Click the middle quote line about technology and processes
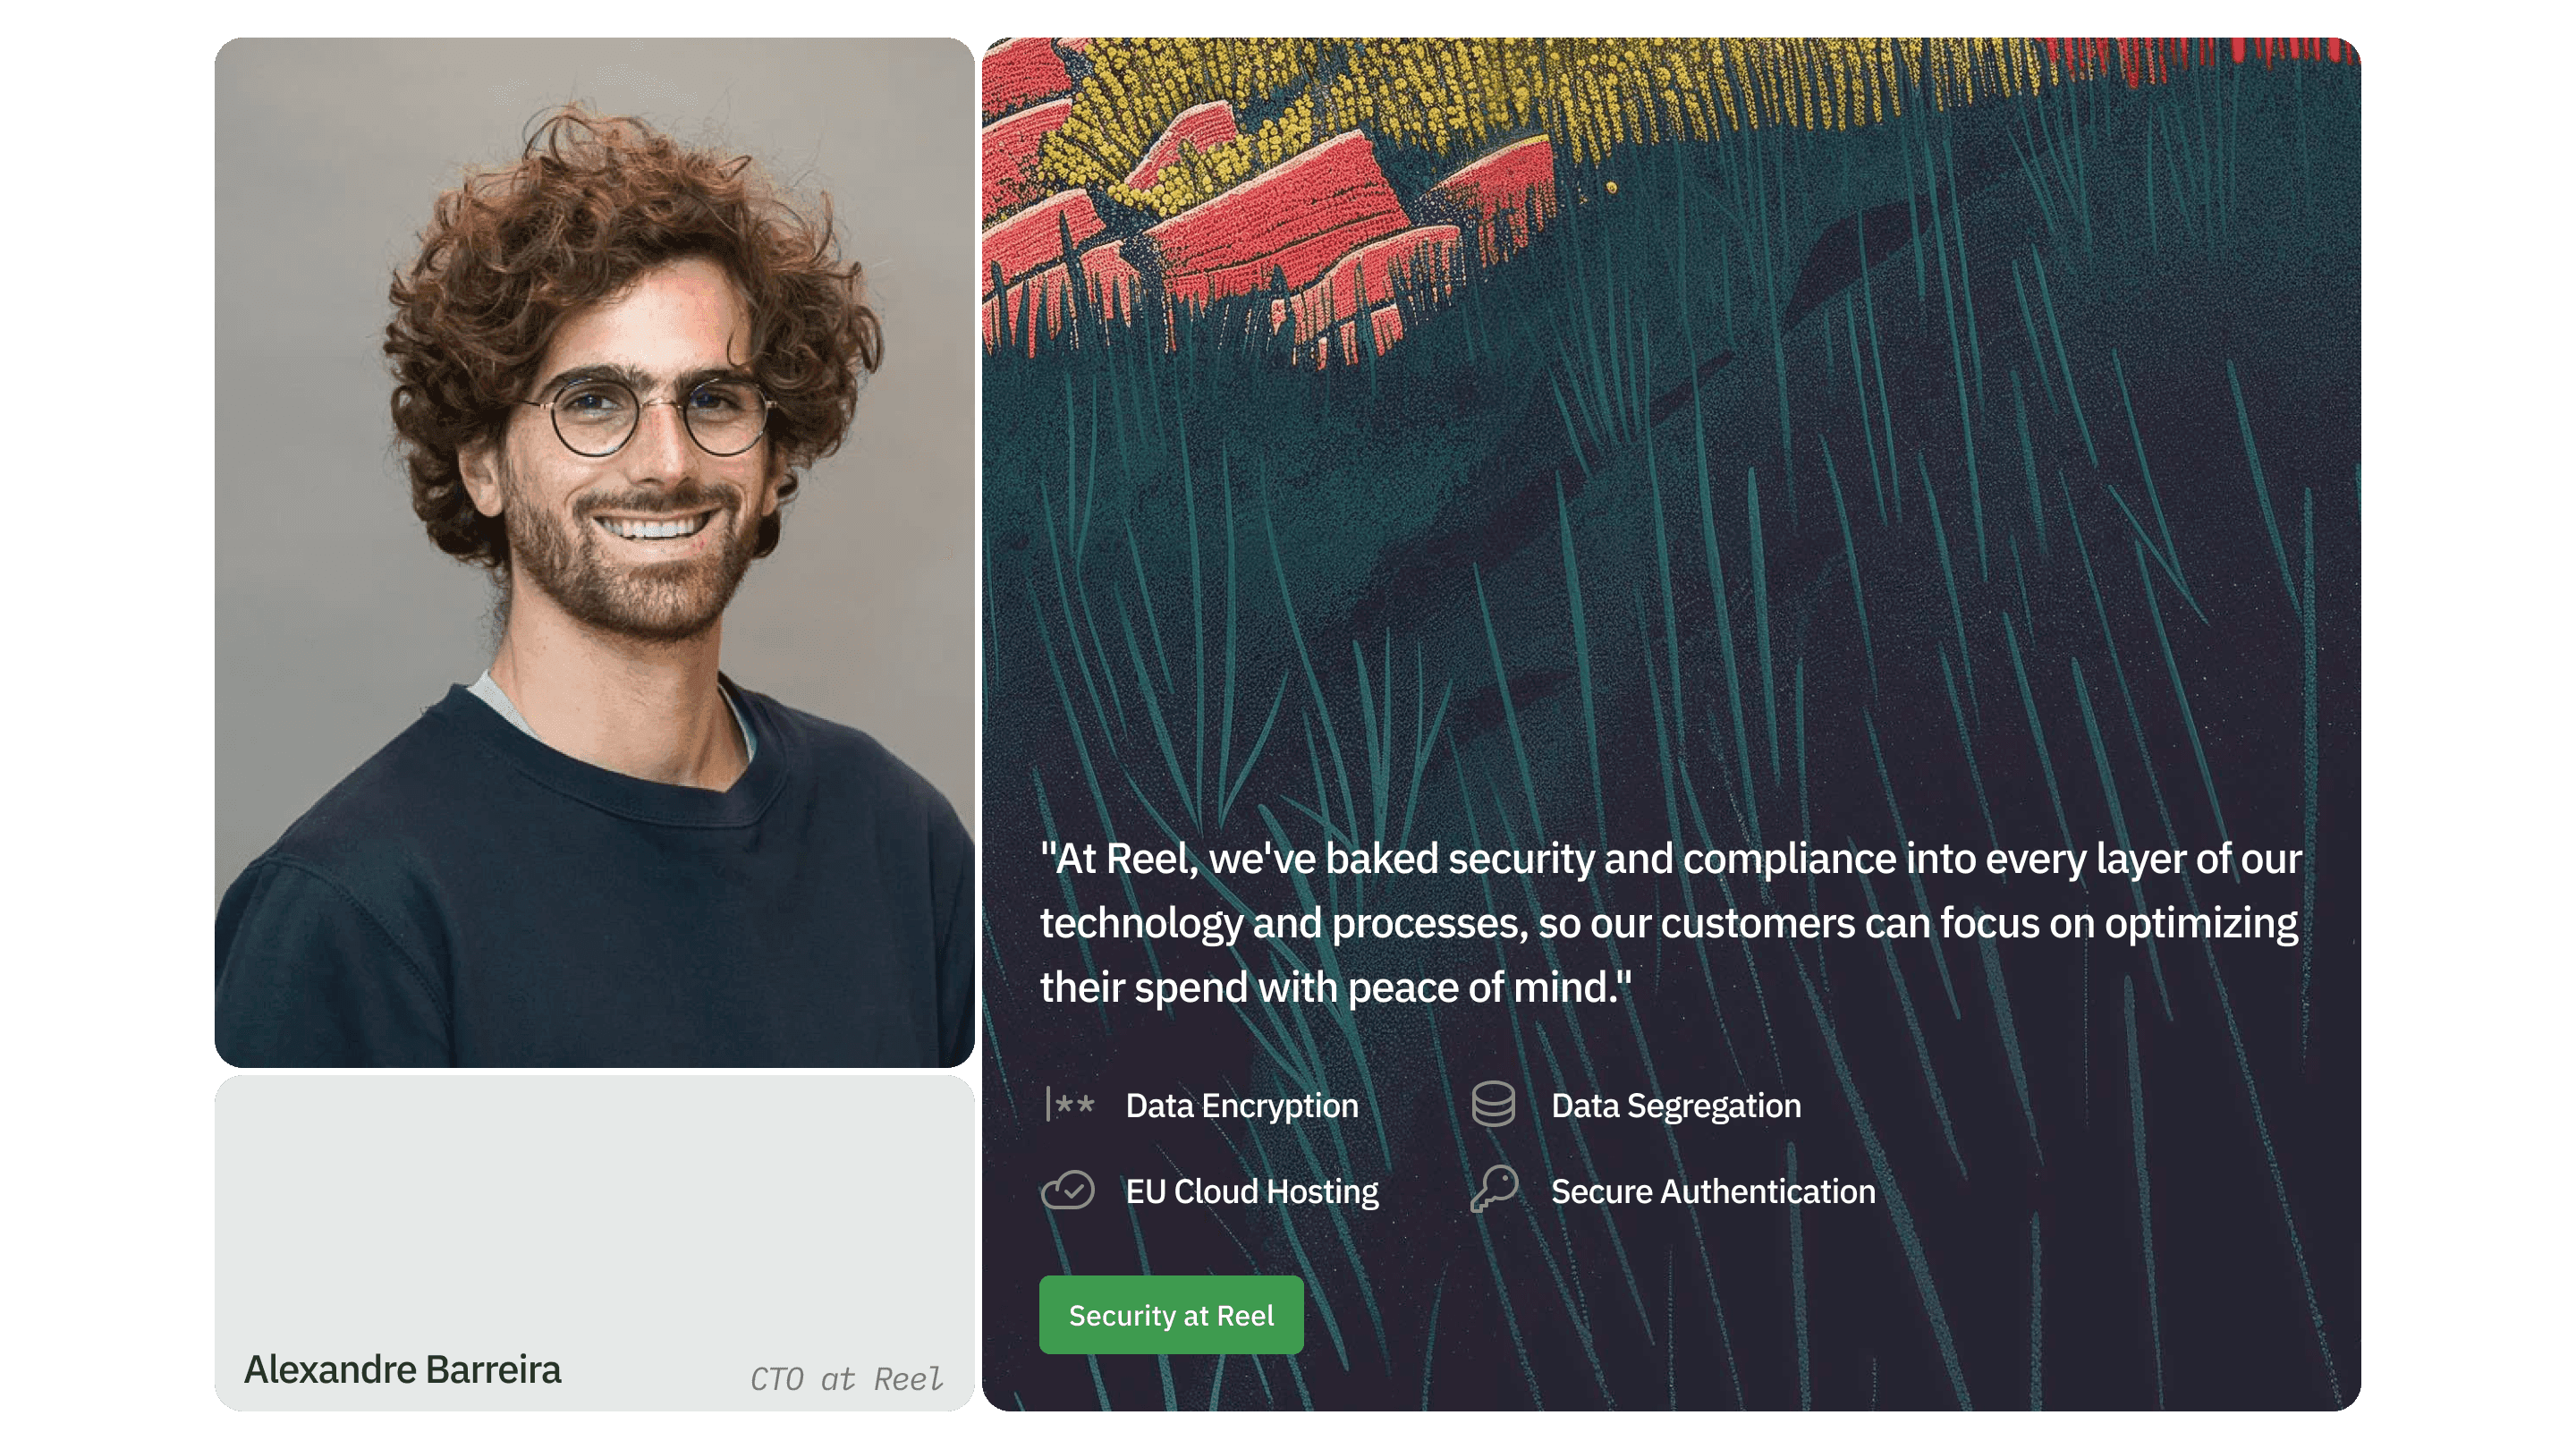2576x1449 pixels. point(1669,923)
